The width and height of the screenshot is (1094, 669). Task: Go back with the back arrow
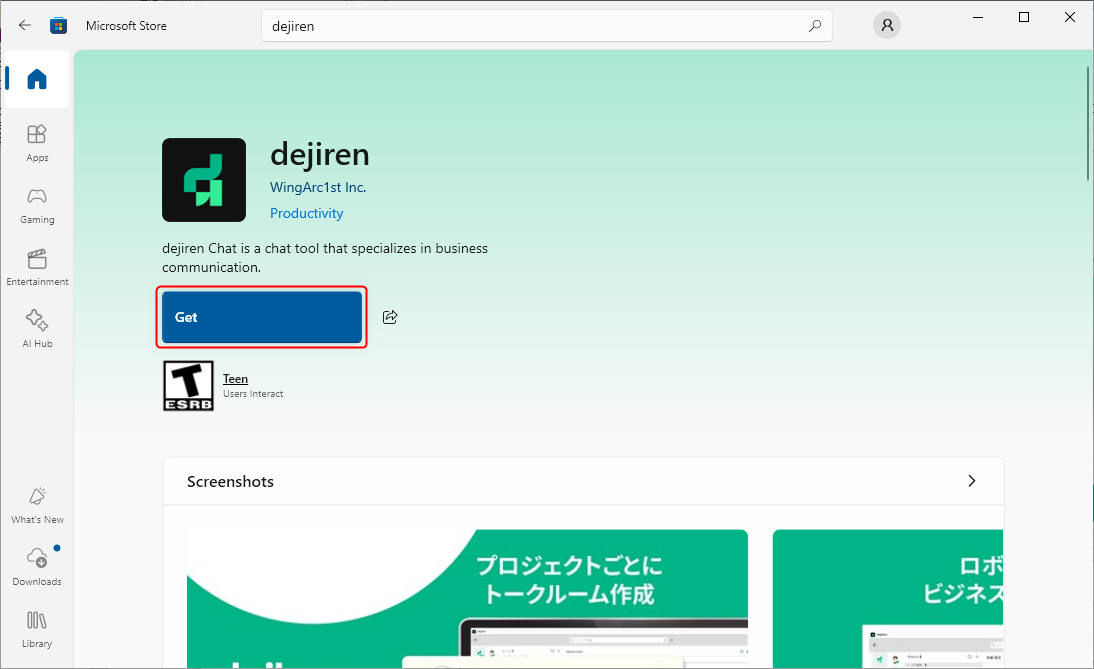(25, 26)
